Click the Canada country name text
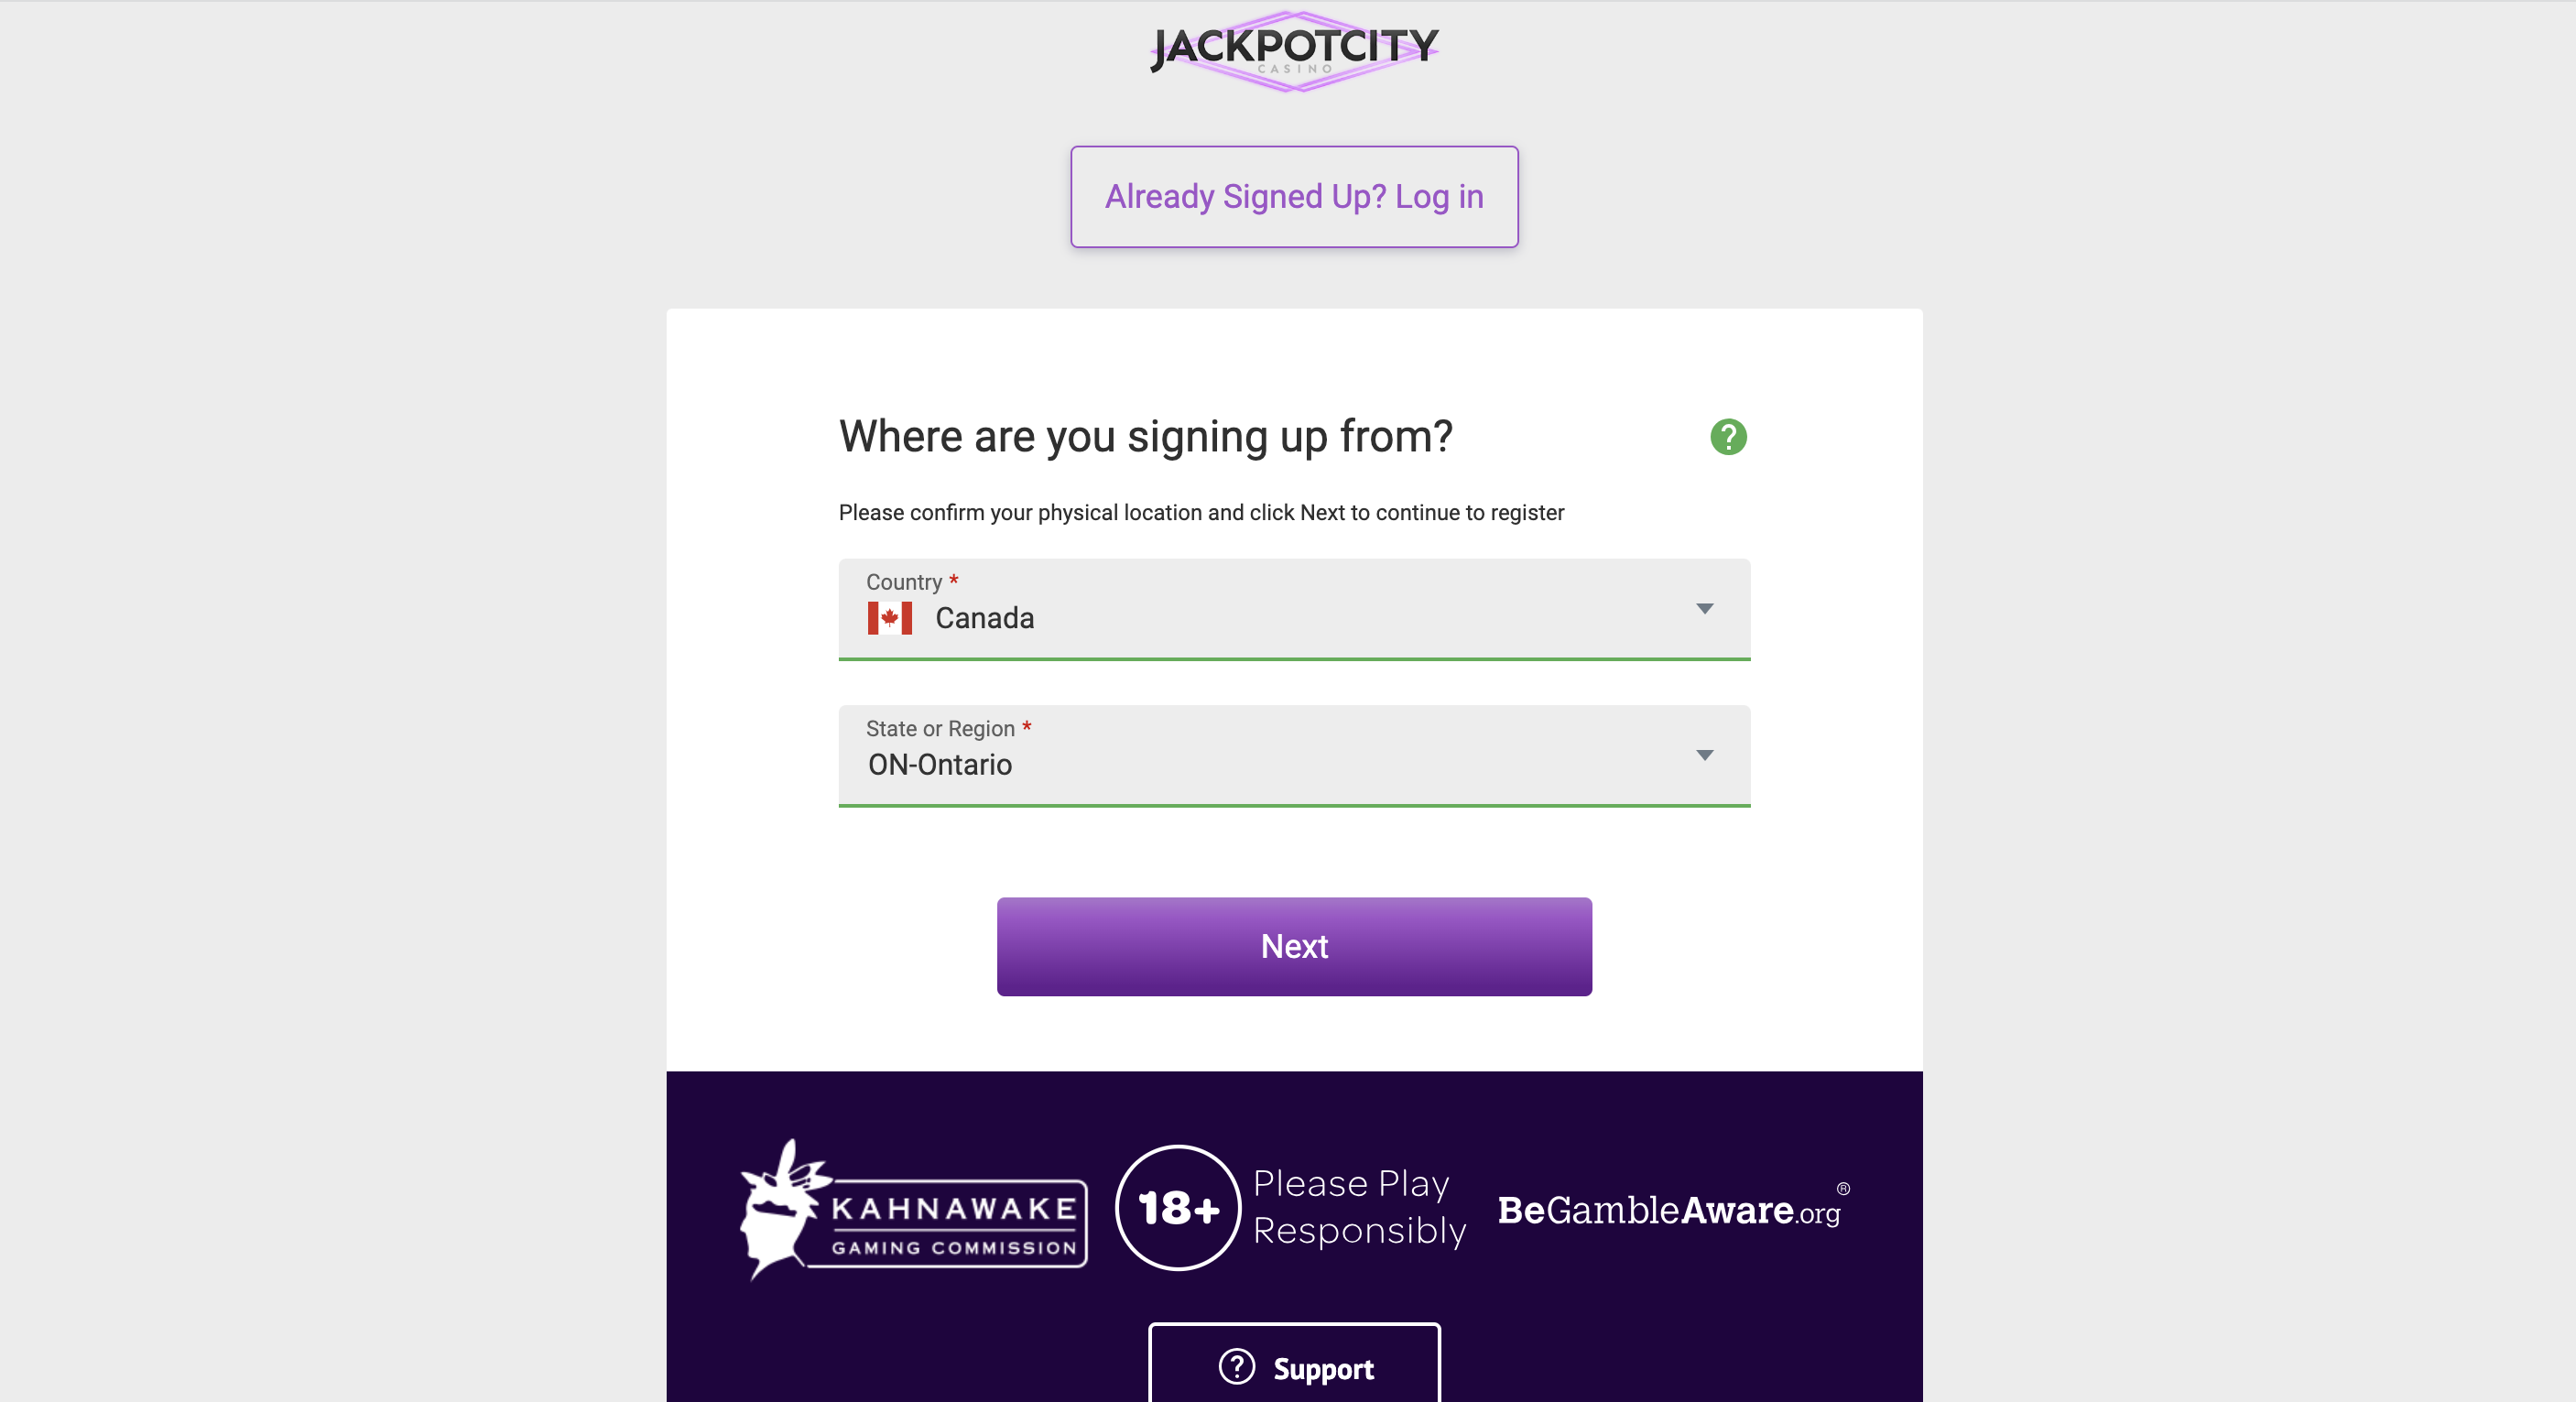The image size is (2576, 1402). pyautogui.click(x=984, y=618)
